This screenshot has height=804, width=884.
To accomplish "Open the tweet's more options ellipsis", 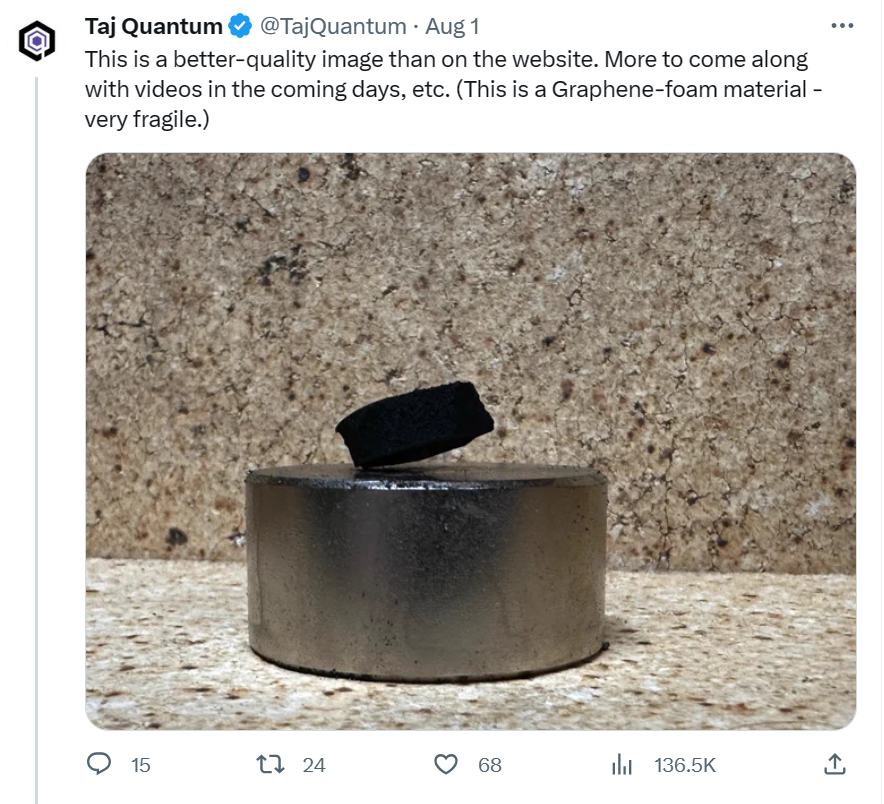I will 843,26.
